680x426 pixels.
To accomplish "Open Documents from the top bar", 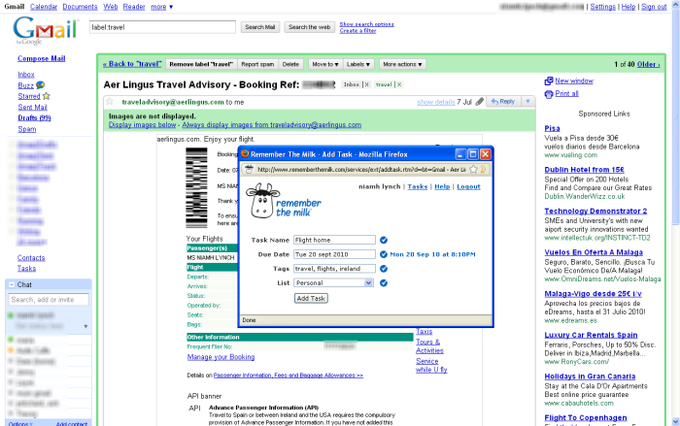I will (80, 7).
